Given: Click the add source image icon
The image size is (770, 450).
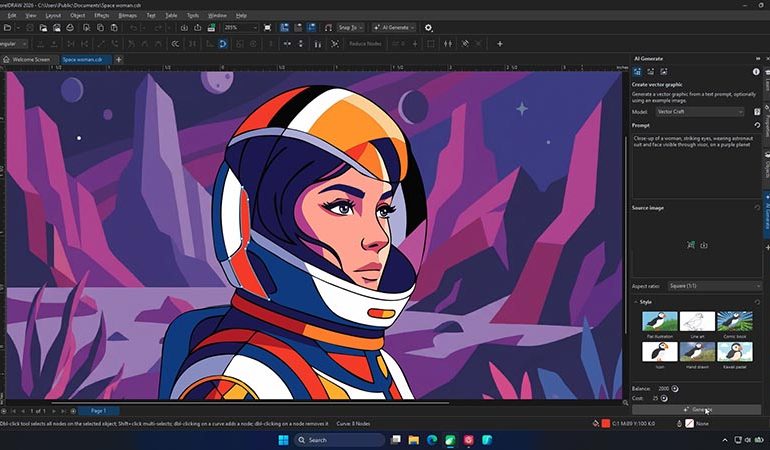Looking at the screenshot, I should [691, 245].
